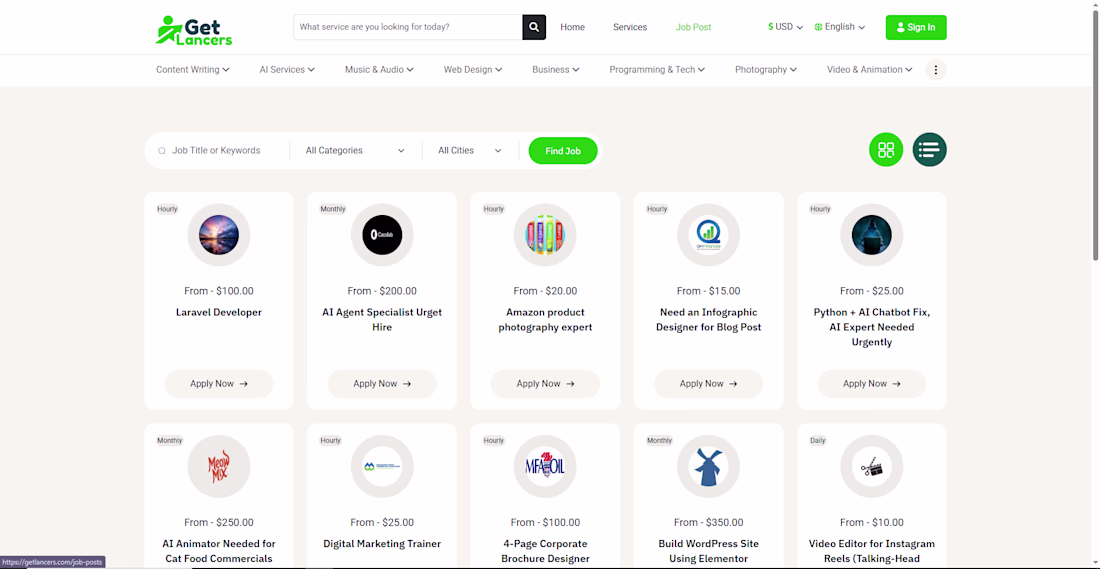
Task: Expand Programming & Tech category menu
Action: tap(657, 69)
